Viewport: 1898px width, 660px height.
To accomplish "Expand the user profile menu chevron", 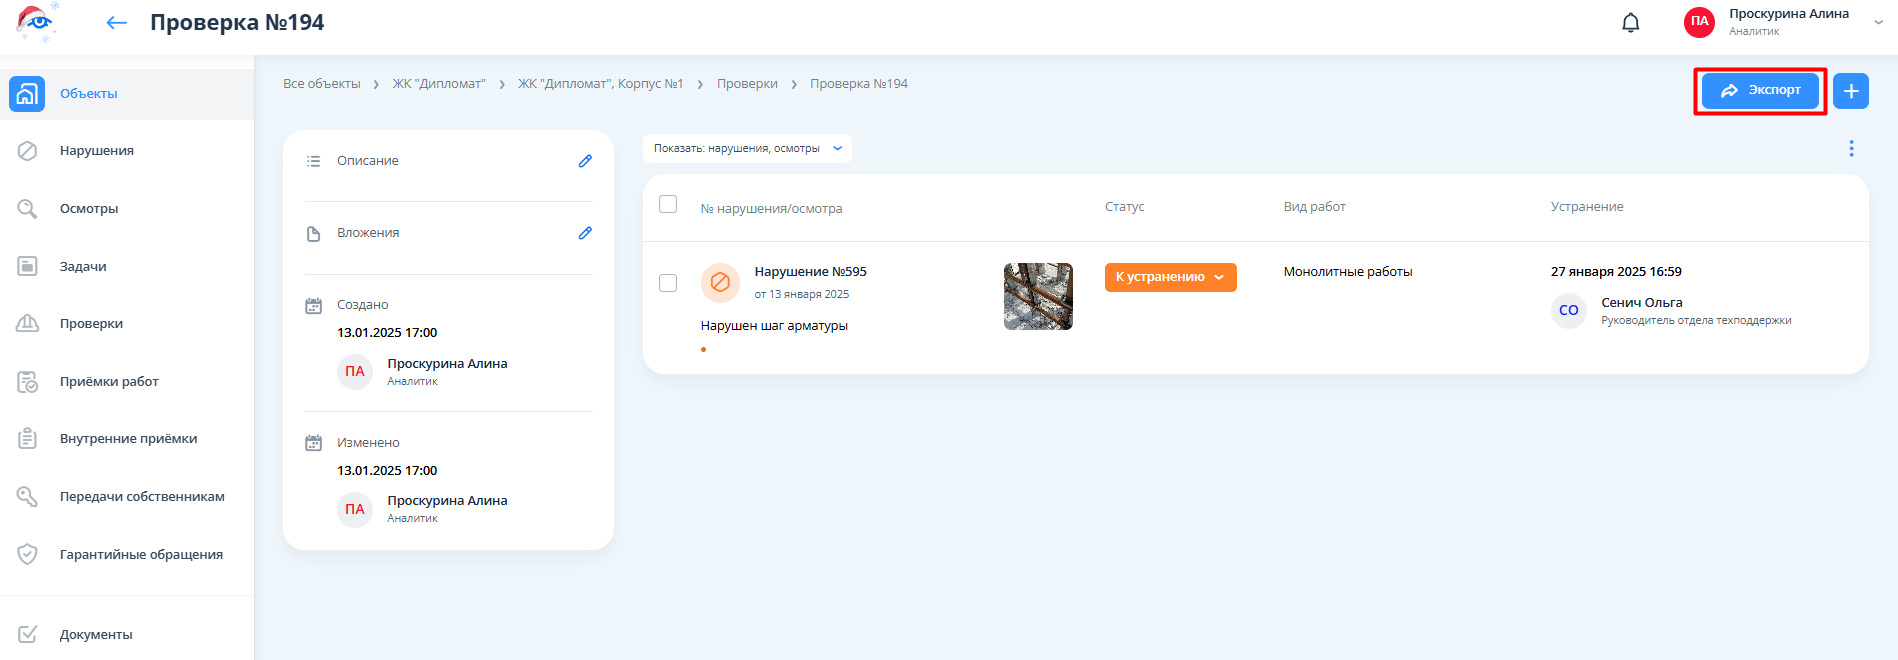I will click(x=1878, y=22).
